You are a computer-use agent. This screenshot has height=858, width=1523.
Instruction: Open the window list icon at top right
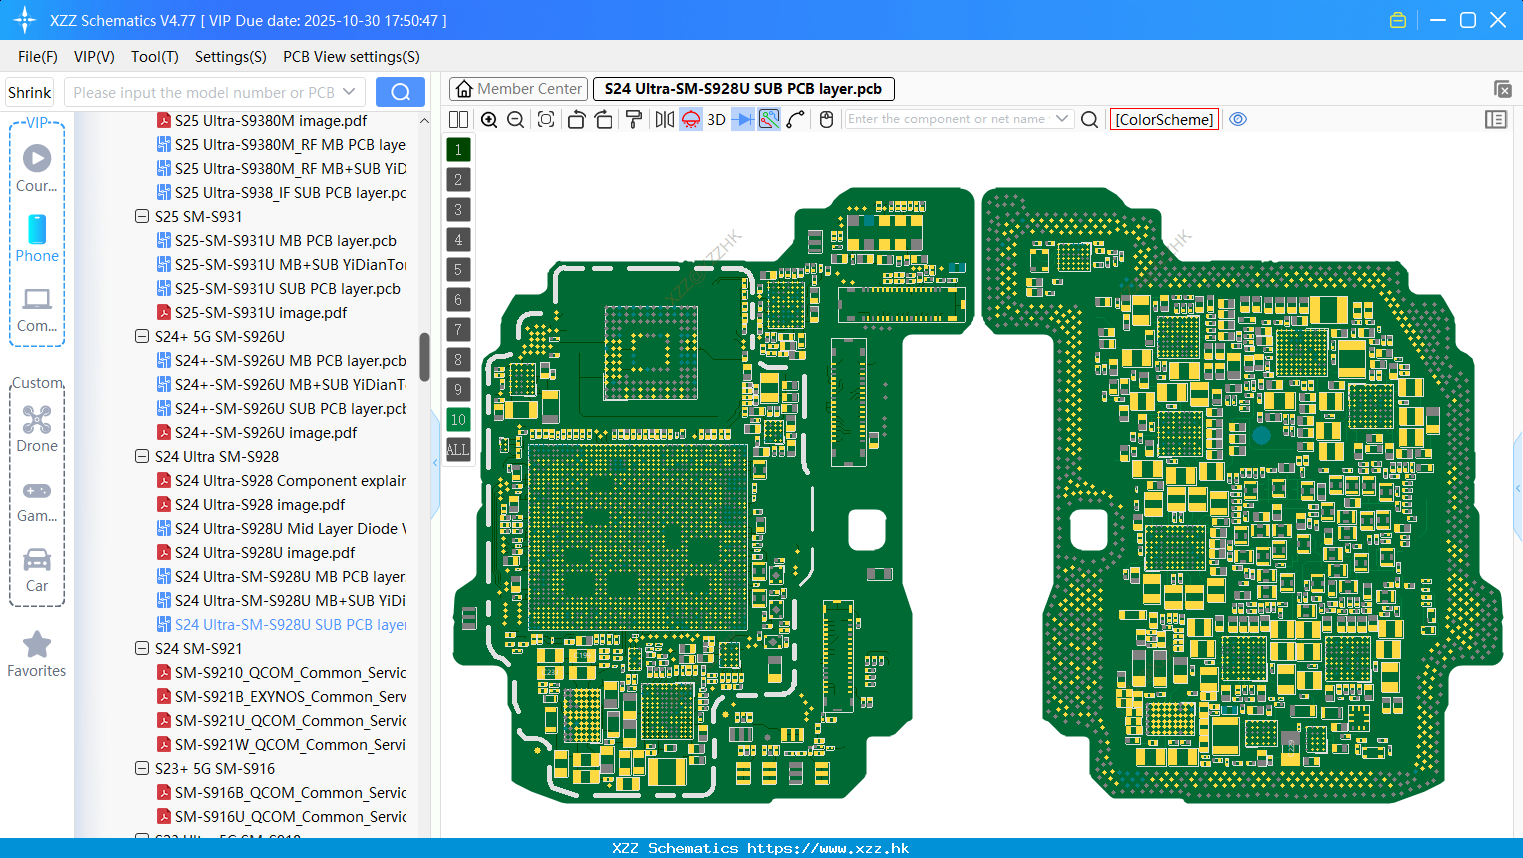(x=1502, y=89)
